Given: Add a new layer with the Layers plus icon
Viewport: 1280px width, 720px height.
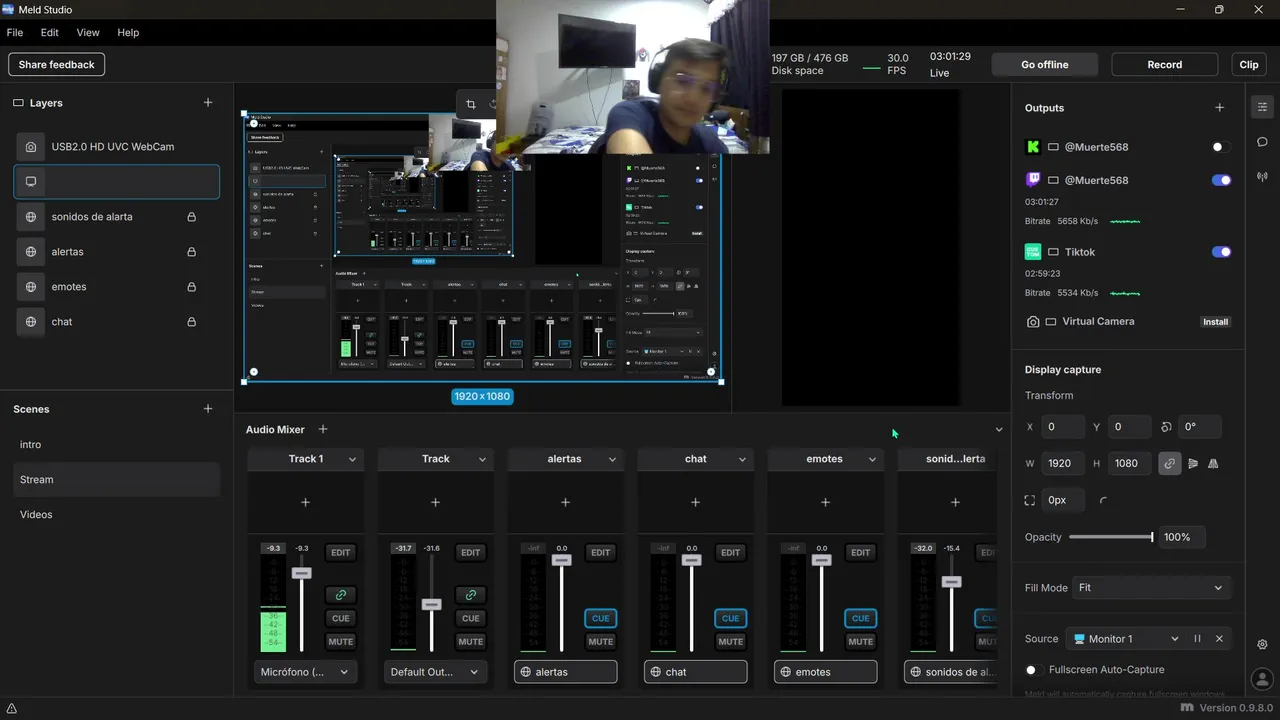Looking at the screenshot, I should click(x=208, y=103).
